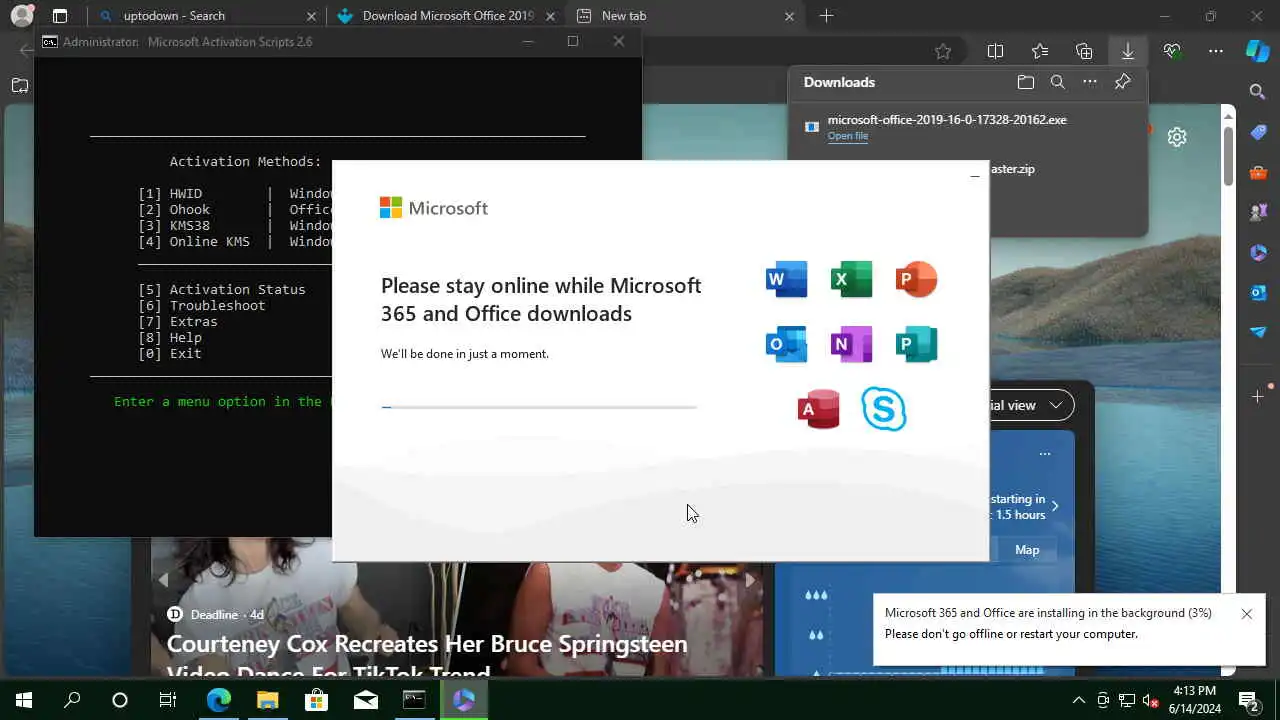Click Activation Status line in script window
Screen dimensions: 1280x720
coord(222,289)
